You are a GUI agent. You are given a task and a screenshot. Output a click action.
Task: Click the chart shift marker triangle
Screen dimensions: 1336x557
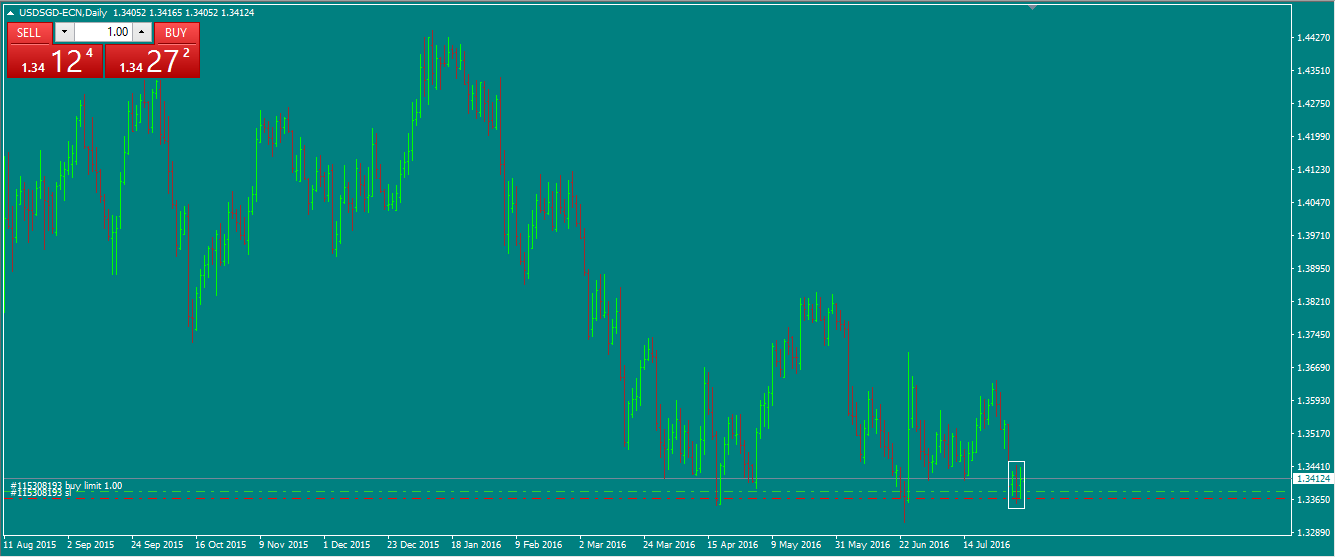click(1032, 7)
